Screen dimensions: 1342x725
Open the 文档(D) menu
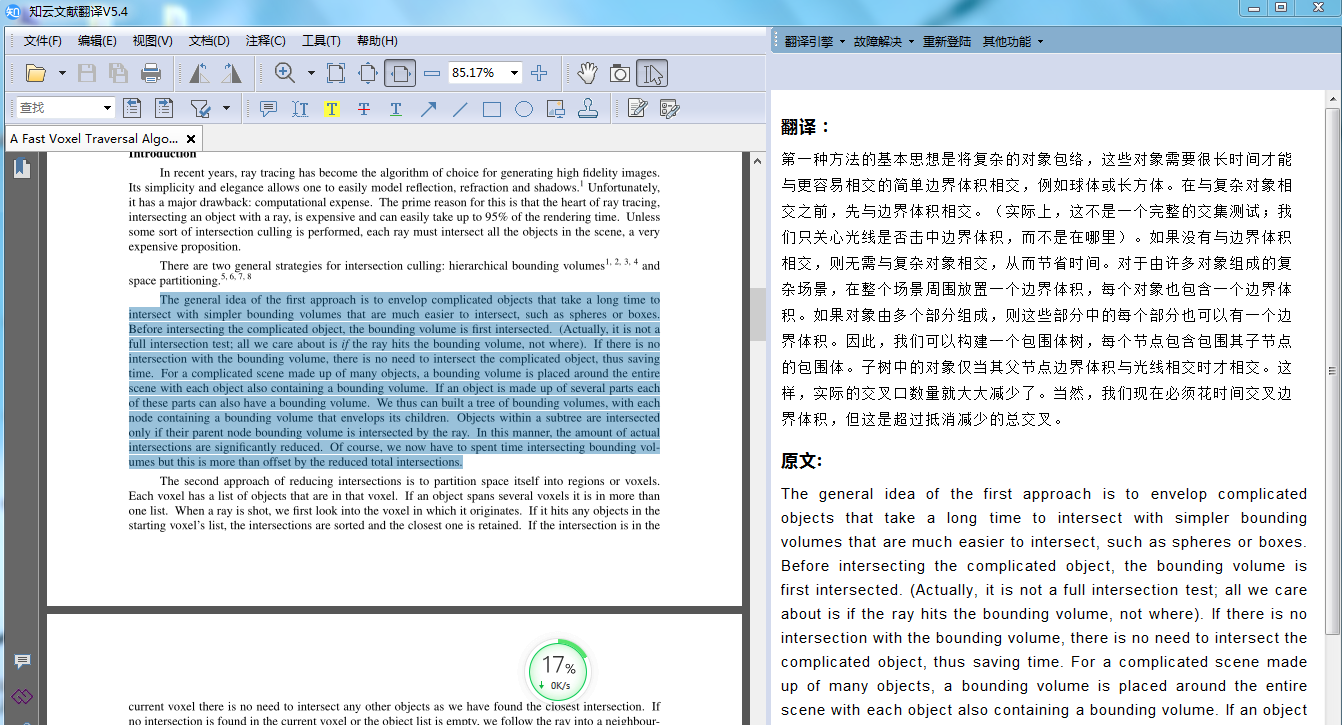tap(209, 41)
